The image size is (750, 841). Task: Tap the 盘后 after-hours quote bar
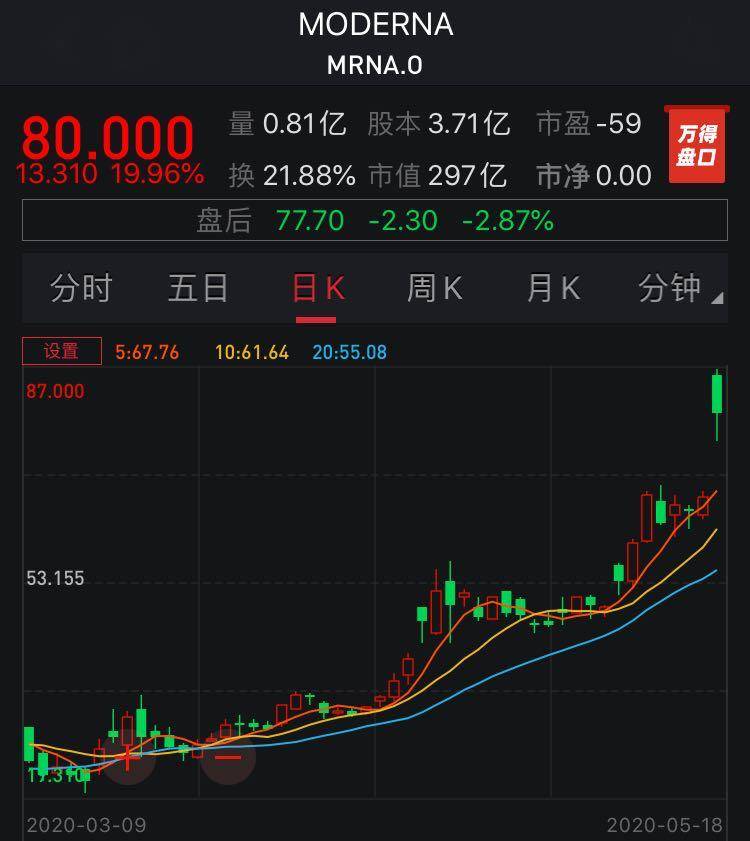point(374,220)
